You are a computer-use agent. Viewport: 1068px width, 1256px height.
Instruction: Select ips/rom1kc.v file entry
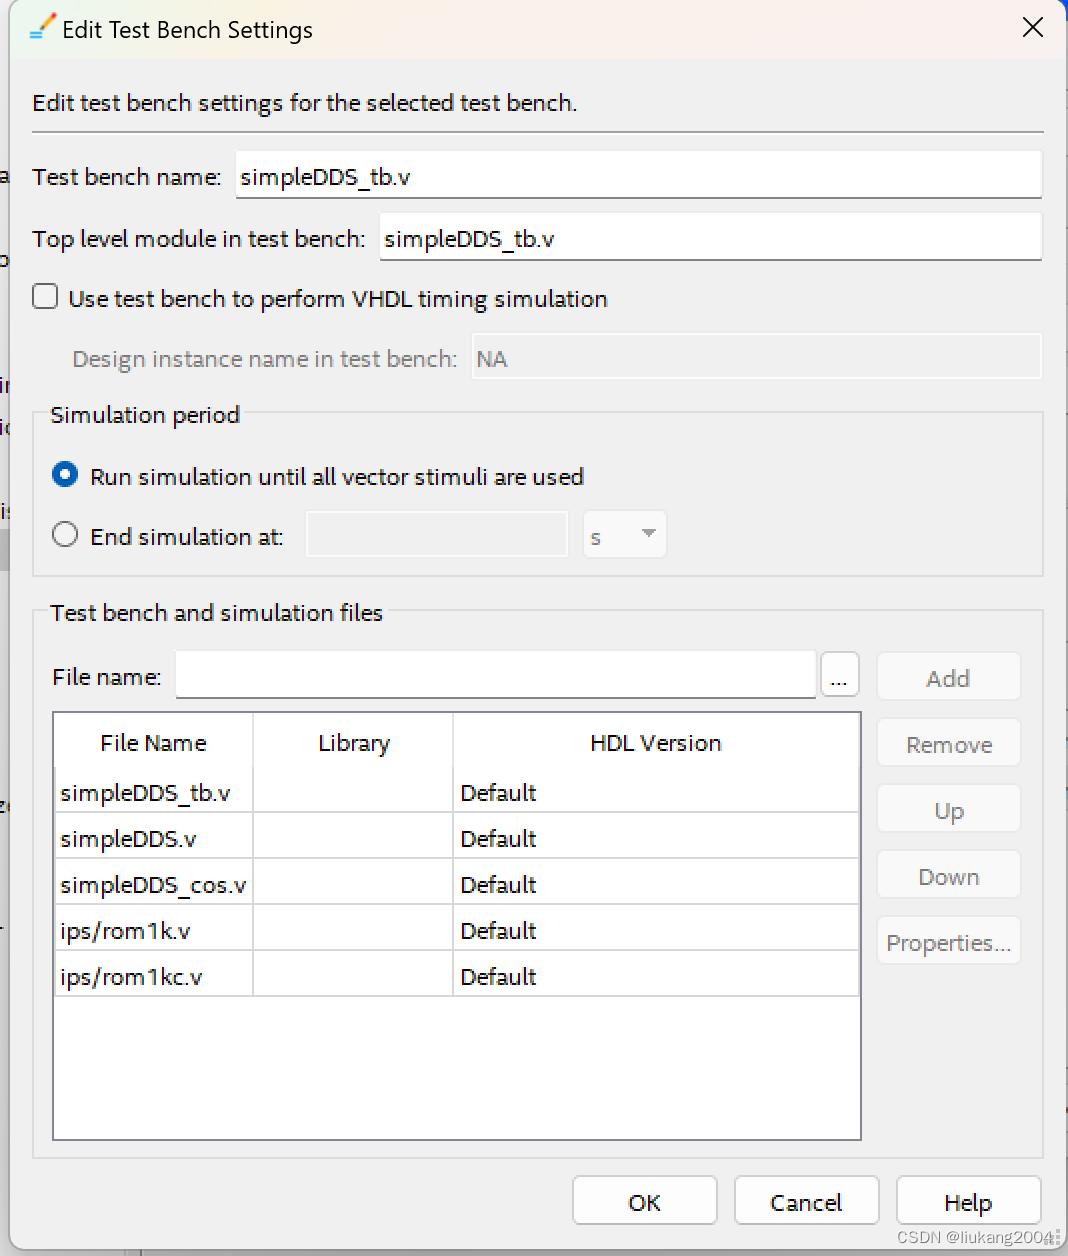(x=457, y=977)
